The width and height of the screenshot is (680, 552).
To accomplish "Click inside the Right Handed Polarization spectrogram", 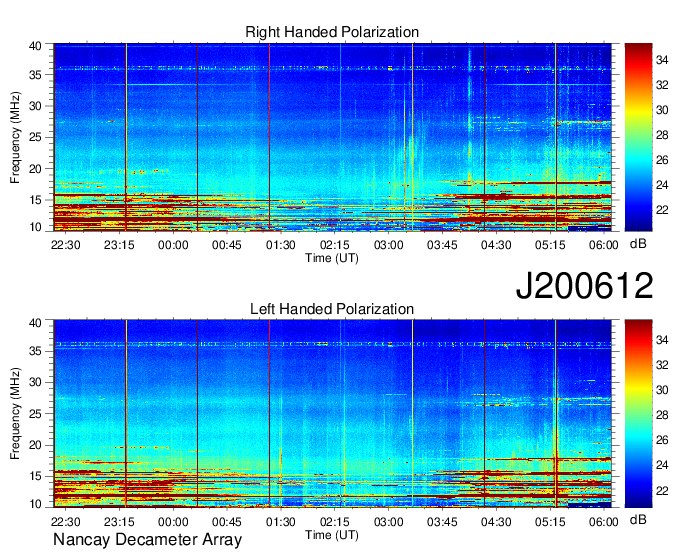I will pos(333,137).
